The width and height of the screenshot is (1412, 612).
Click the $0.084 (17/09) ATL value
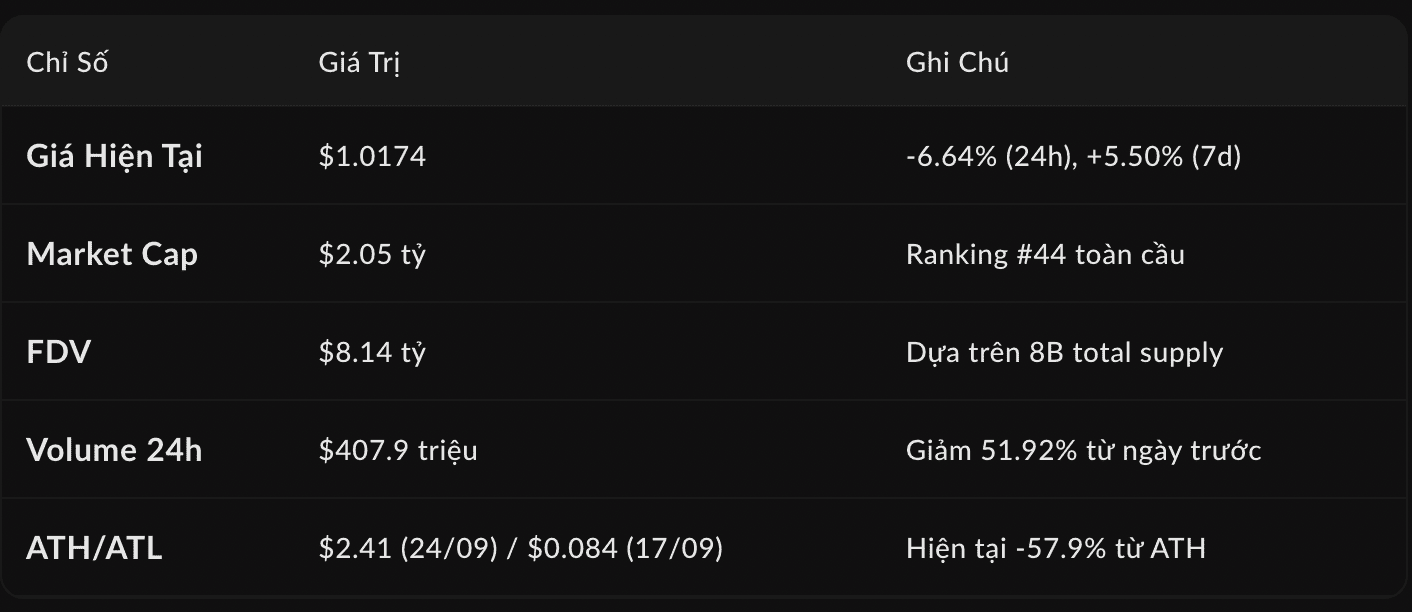point(625,548)
